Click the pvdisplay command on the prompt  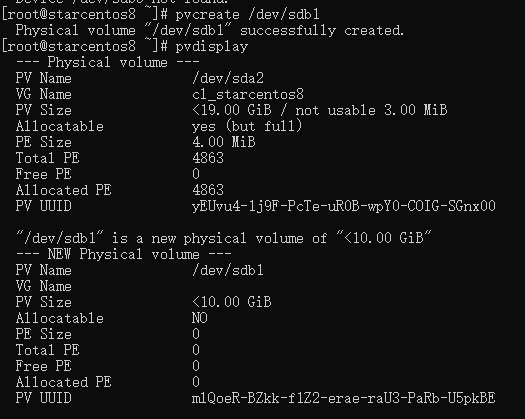pyautogui.click(x=212, y=47)
